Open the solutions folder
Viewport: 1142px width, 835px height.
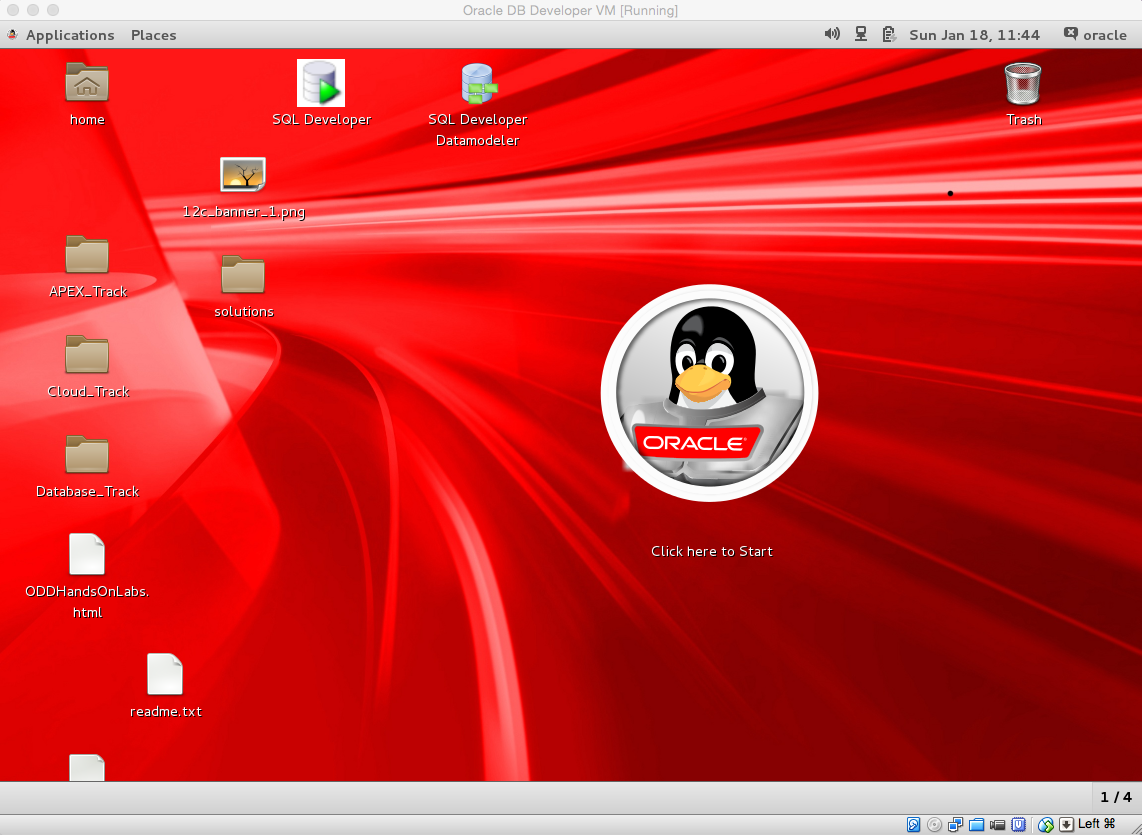coord(243,274)
